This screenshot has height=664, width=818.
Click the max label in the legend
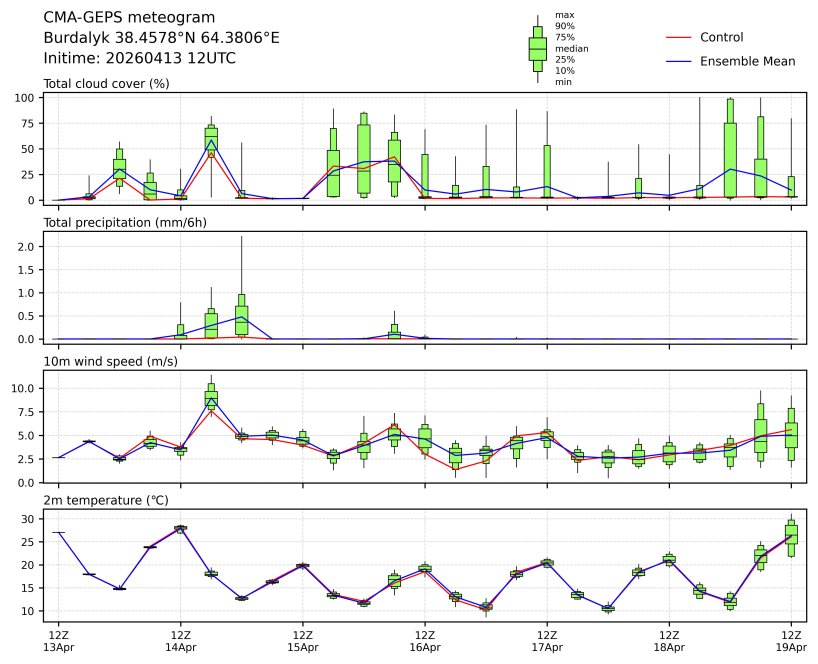[564, 16]
